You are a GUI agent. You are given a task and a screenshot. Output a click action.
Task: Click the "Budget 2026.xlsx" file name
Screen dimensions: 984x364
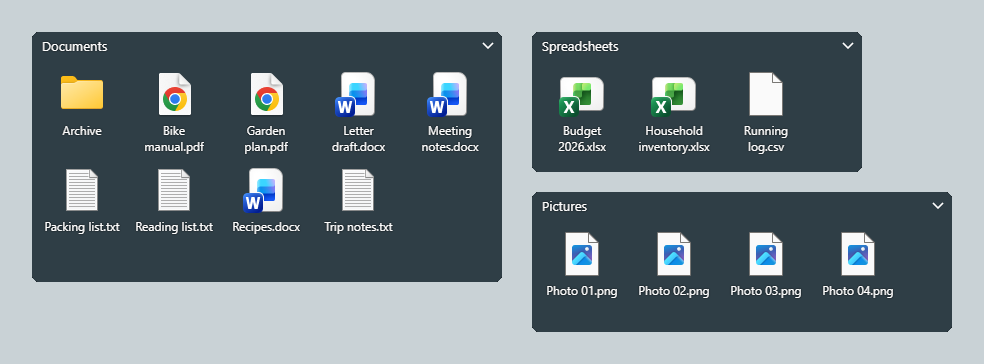pos(582,139)
